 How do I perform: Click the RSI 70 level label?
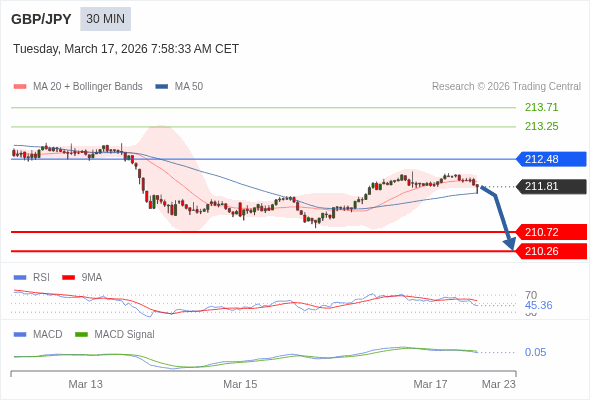(x=531, y=295)
